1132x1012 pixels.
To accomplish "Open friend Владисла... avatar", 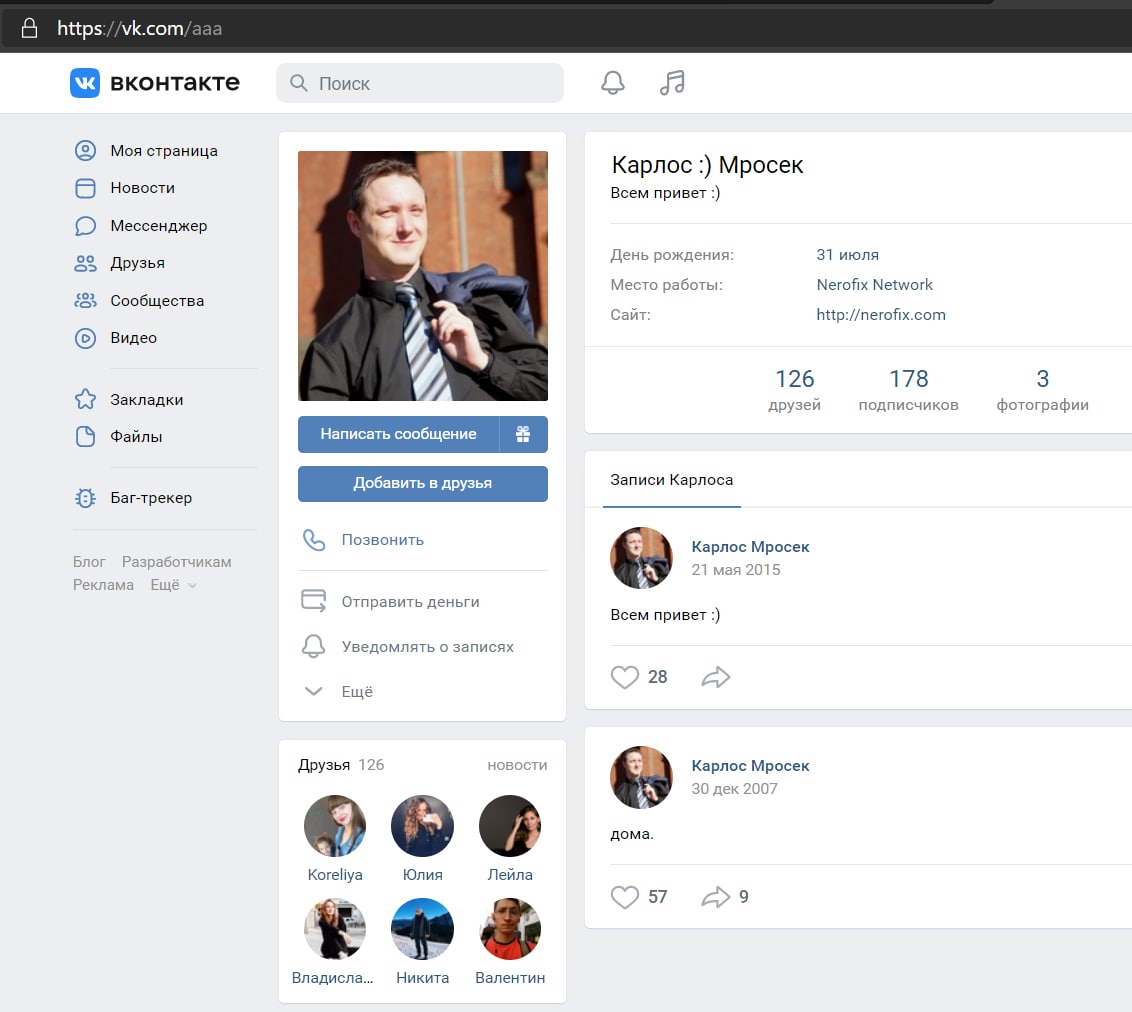I will click(x=335, y=929).
